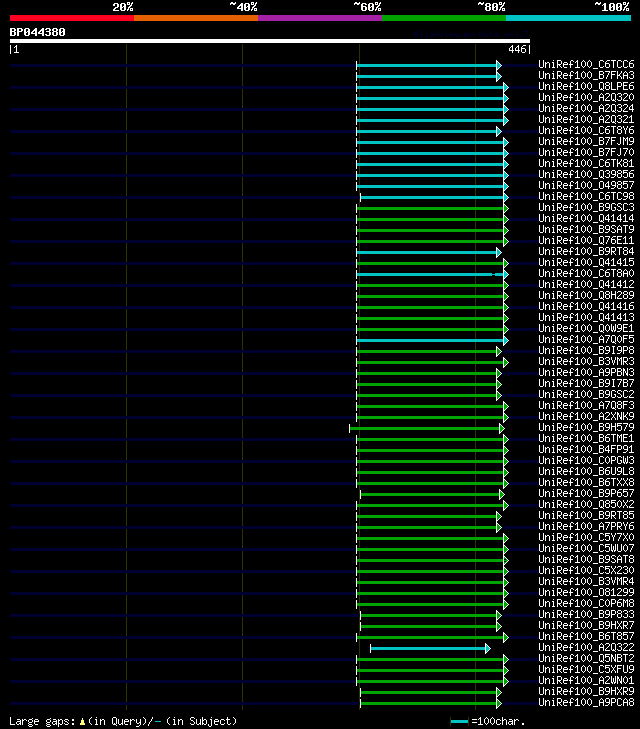
Task: Click the arrowhead of the UniRef100_Q8LPE6 alignment
Action: [x=506, y=87]
